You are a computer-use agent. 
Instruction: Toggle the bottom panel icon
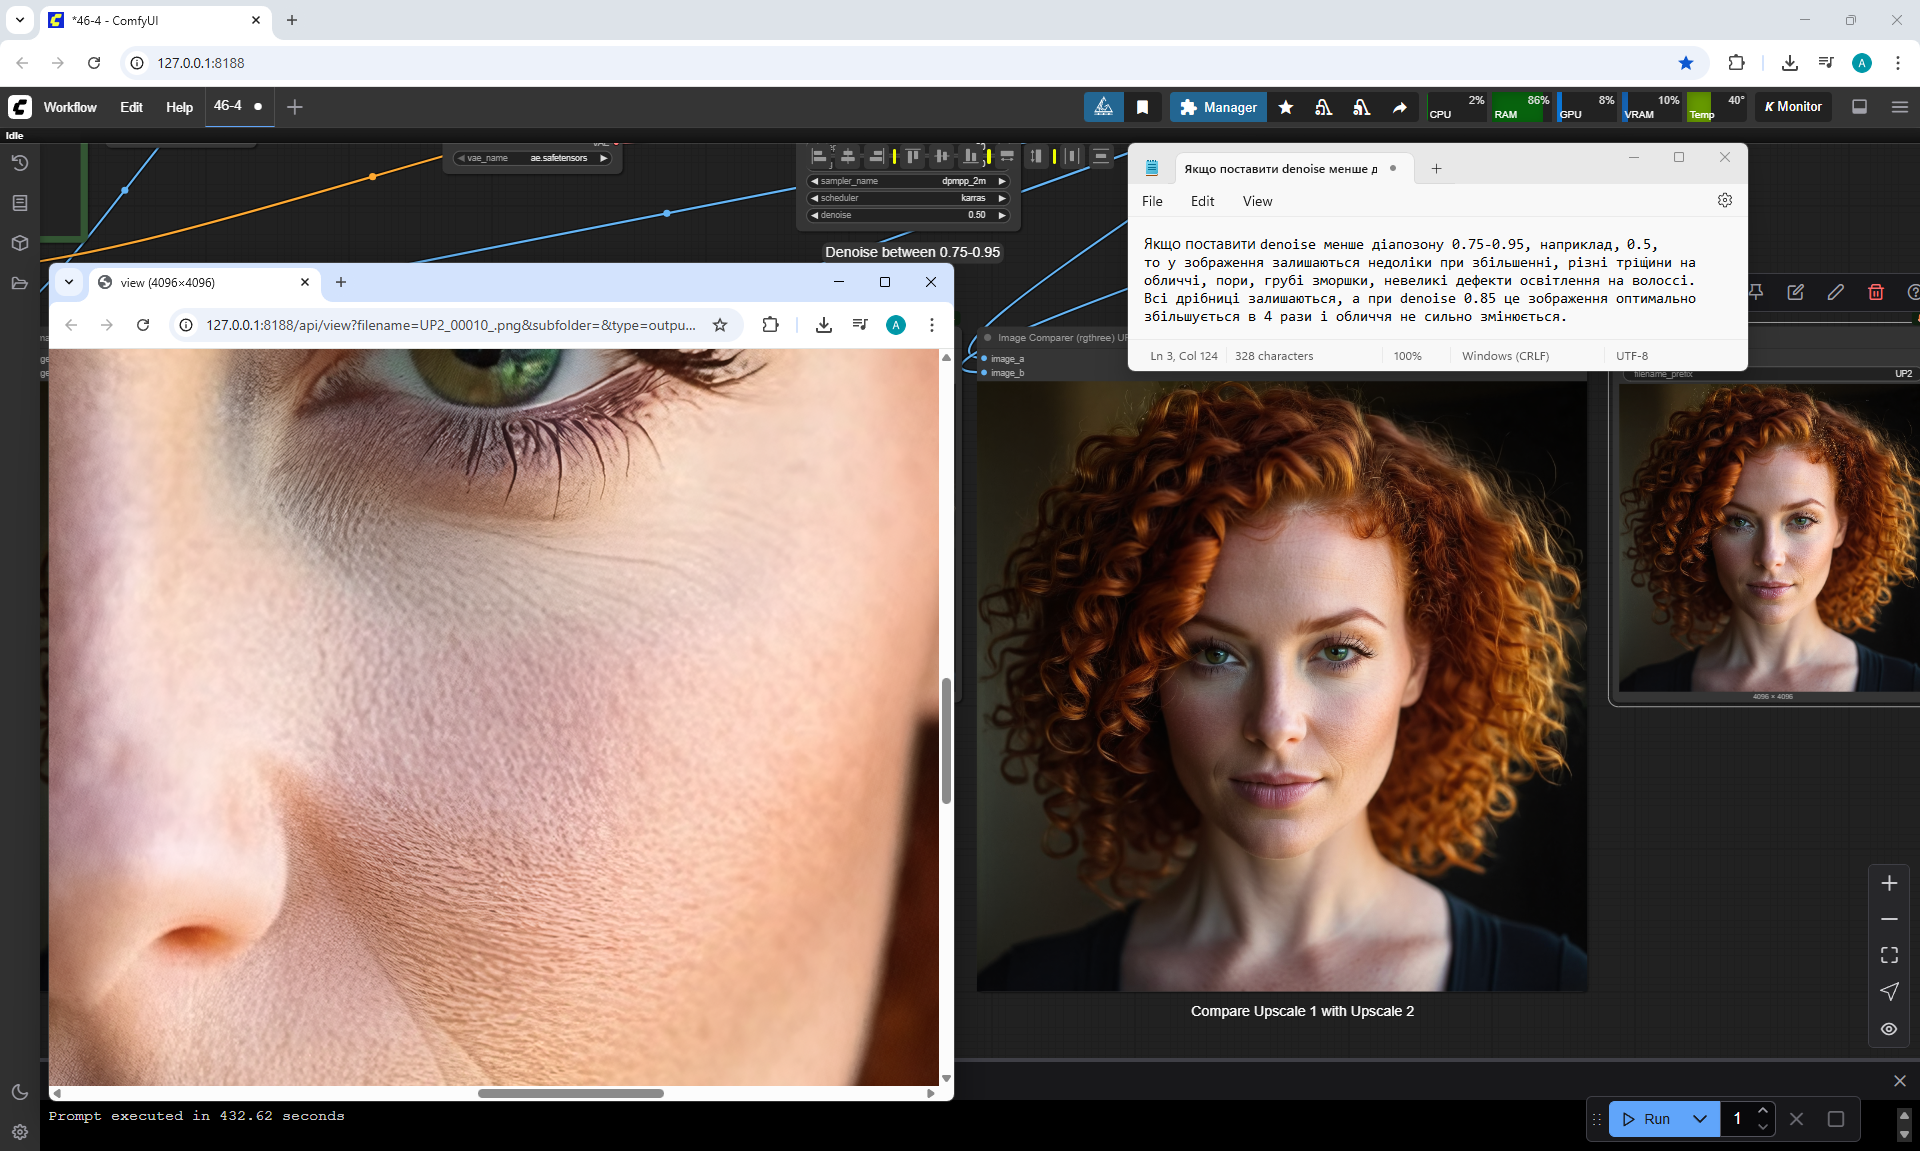coord(1859,107)
